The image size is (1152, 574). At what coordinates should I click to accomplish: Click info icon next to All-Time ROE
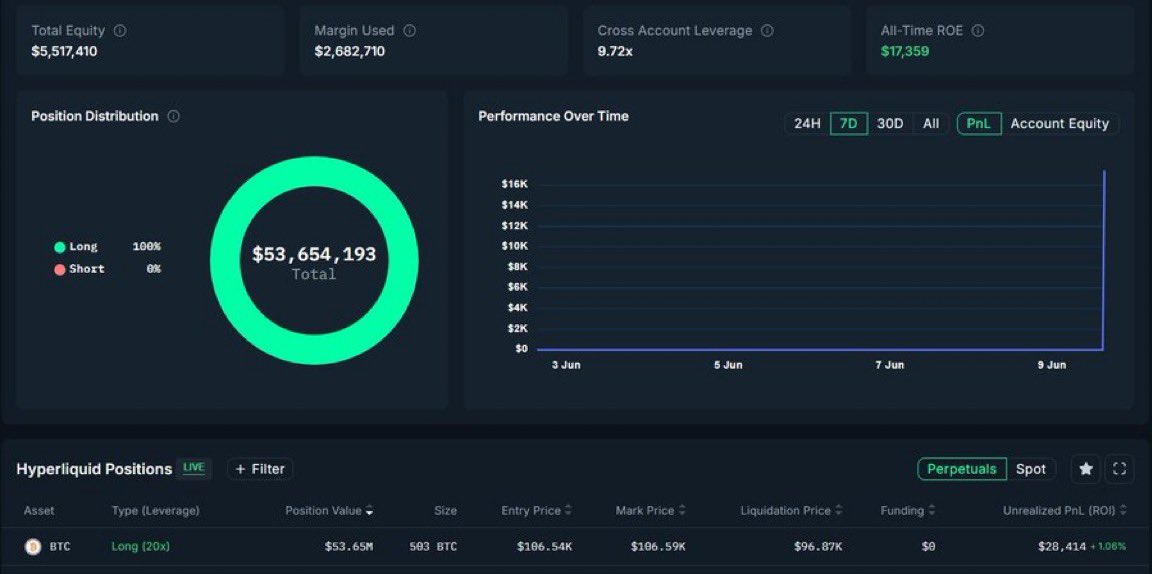pyautogui.click(x=978, y=31)
